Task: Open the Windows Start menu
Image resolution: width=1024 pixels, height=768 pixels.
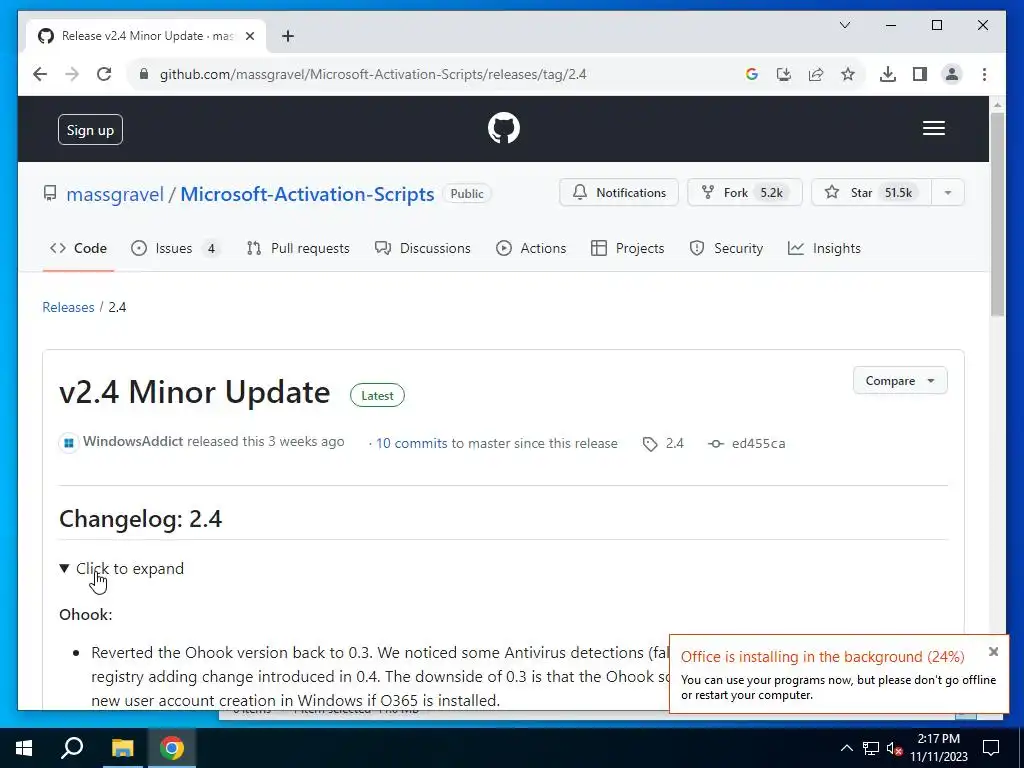Action: 24,748
